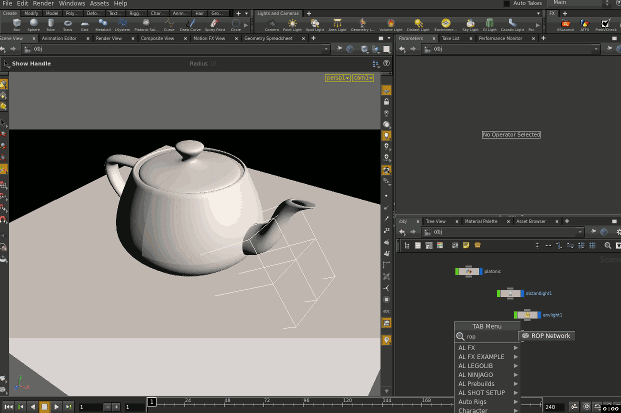
Task: Expand the AL SHOT SETUP submenu
Action: pyautogui.click(x=487, y=393)
